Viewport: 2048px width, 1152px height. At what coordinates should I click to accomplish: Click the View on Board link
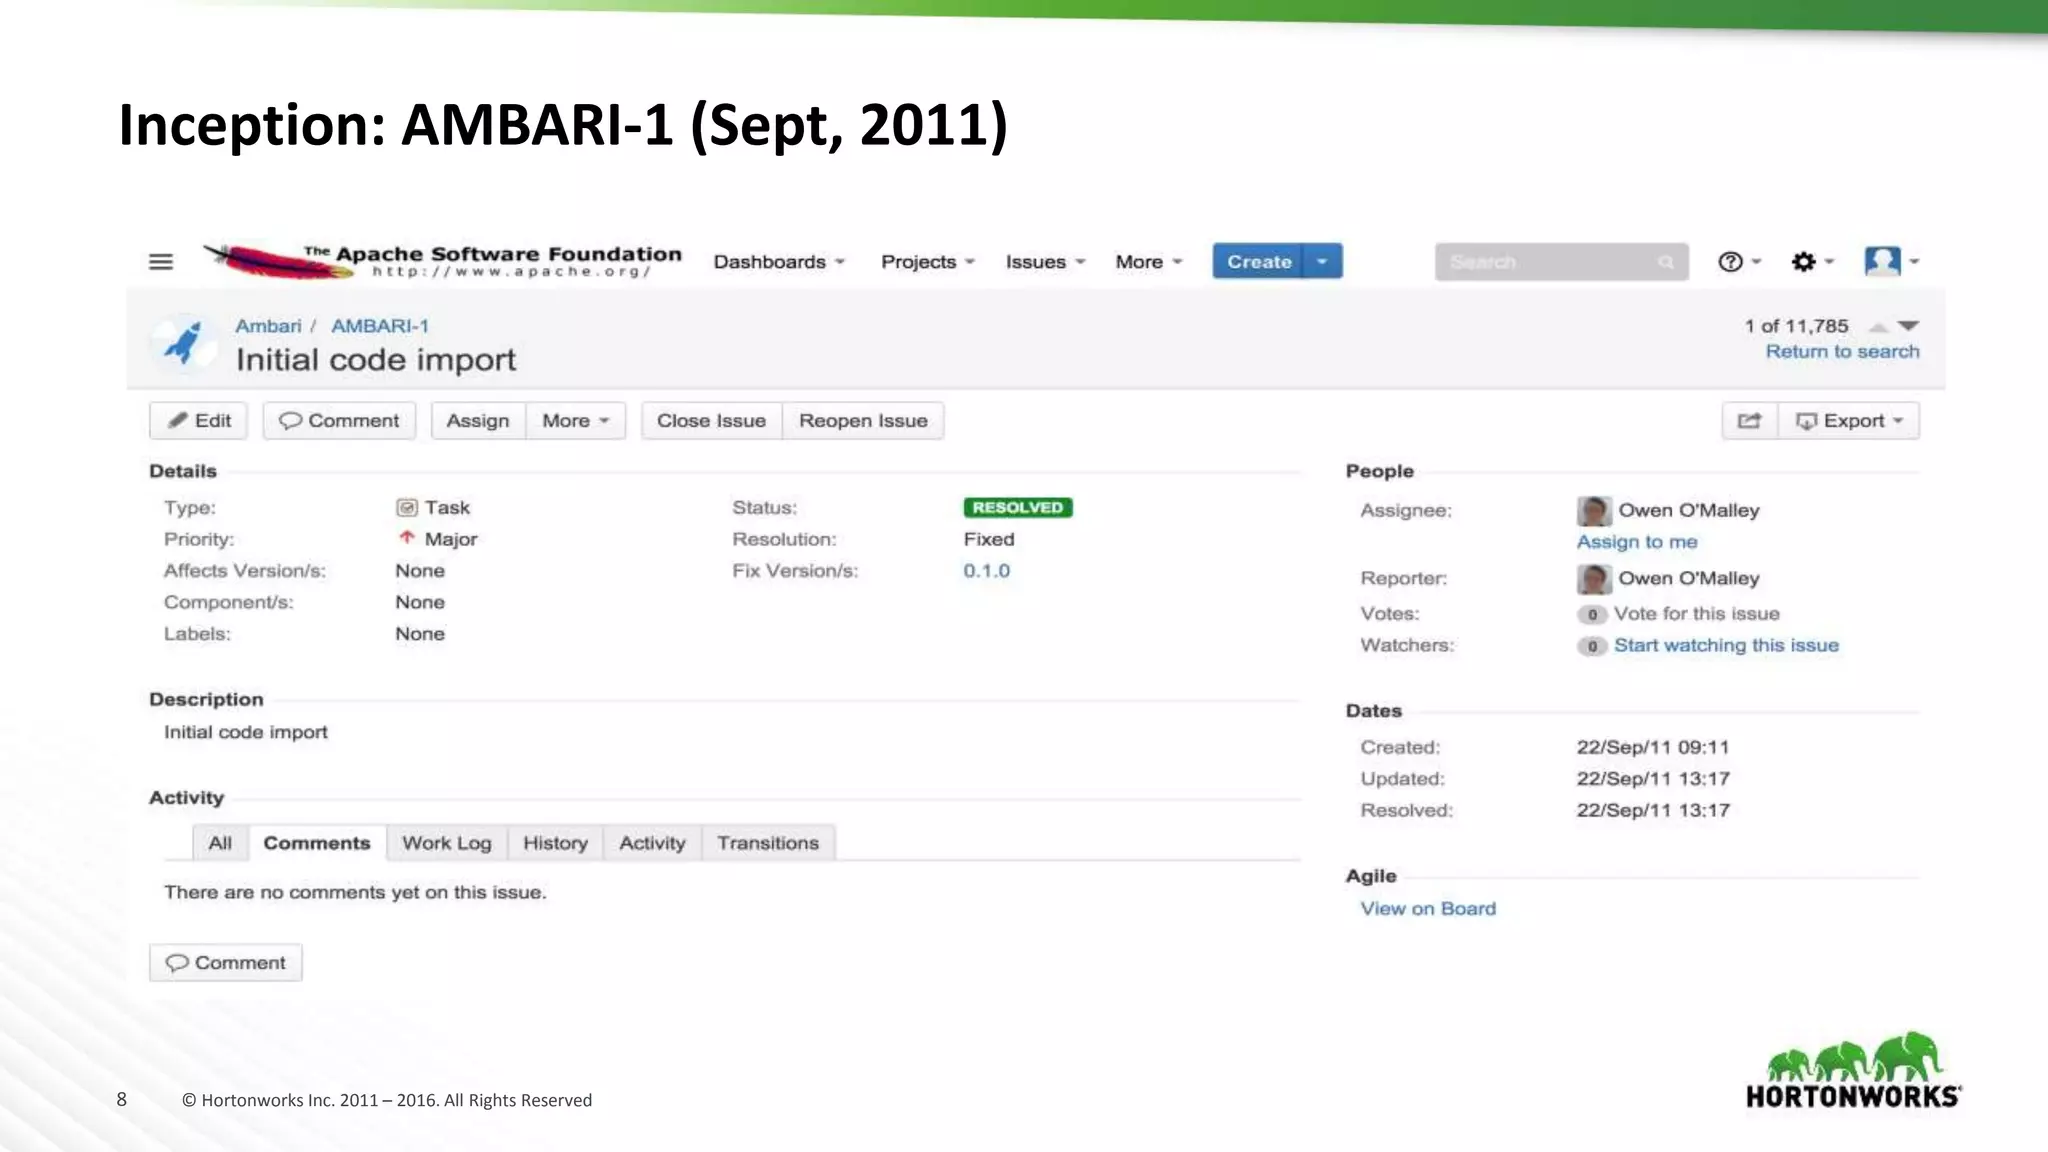[1428, 909]
